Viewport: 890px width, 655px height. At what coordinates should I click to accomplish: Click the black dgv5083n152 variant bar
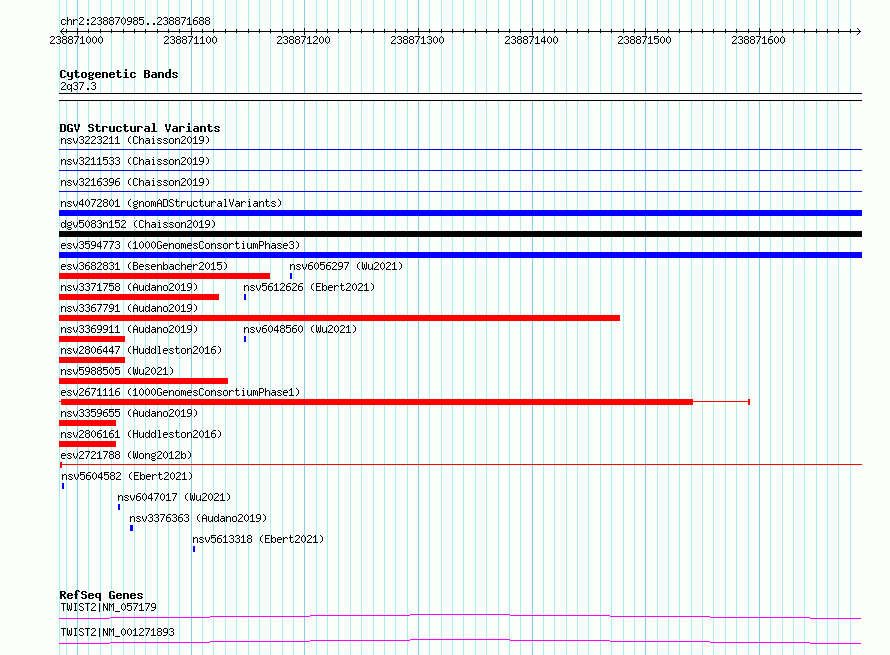tap(460, 234)
